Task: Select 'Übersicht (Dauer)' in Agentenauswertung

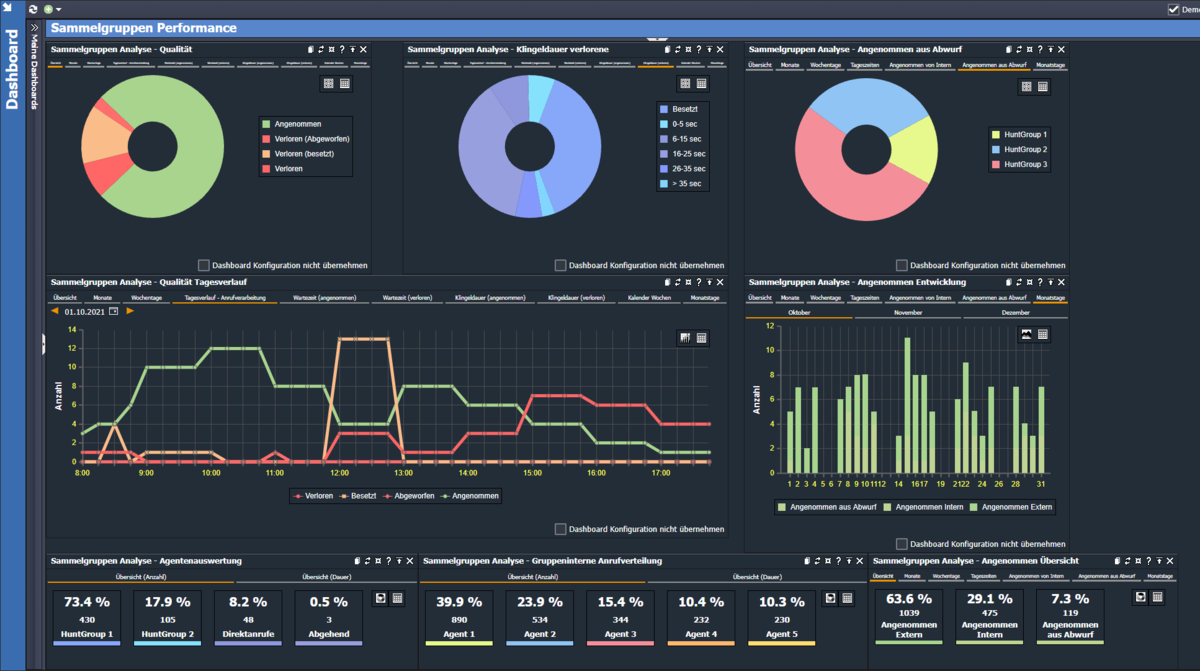Action: point(325,577)
